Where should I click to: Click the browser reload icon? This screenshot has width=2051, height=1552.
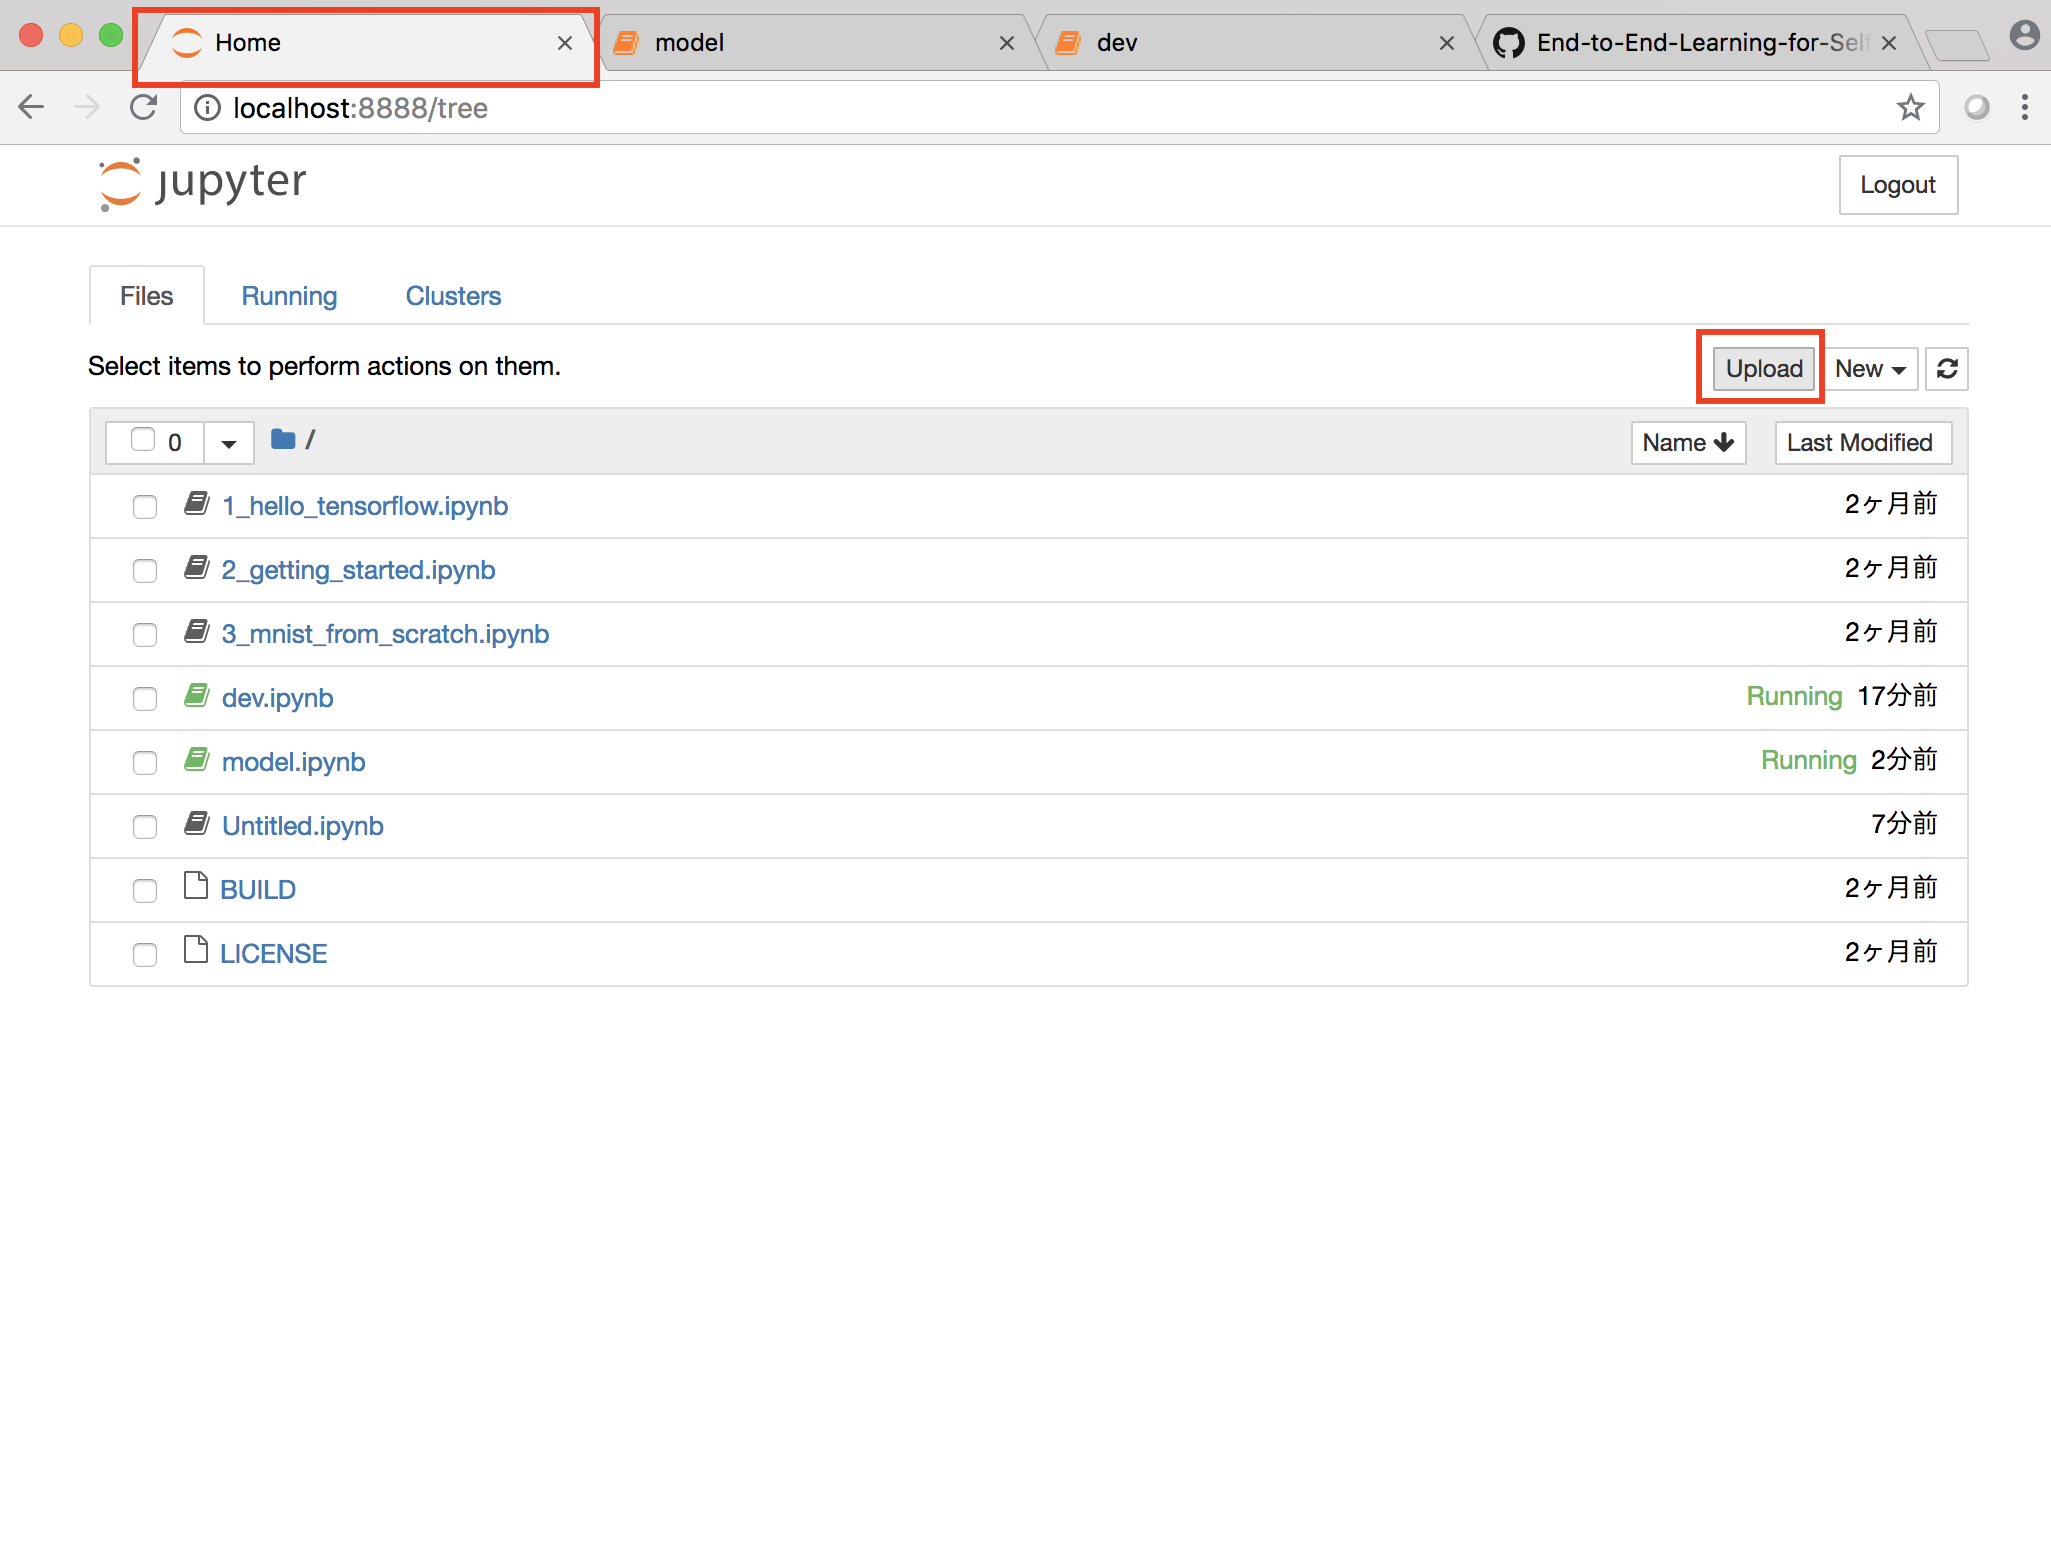click(144, 107)
